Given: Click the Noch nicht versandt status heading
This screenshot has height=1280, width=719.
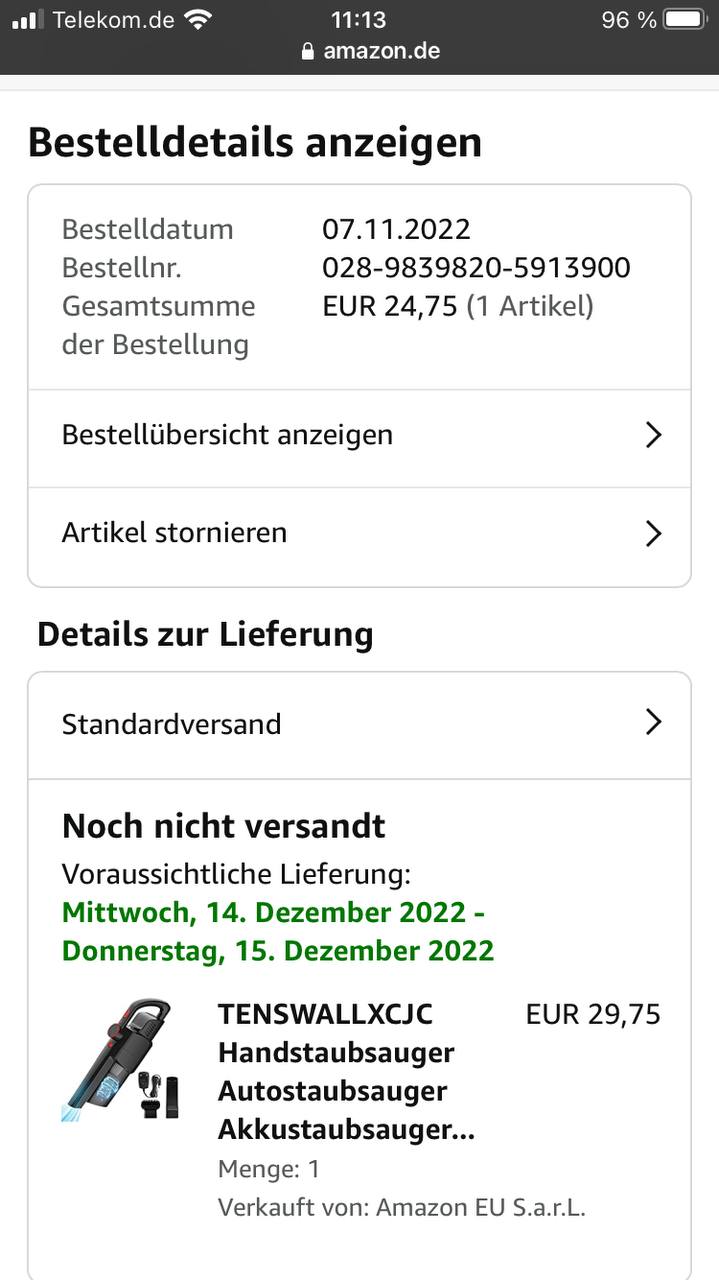Looking at the screenshot, I should 223,826.
